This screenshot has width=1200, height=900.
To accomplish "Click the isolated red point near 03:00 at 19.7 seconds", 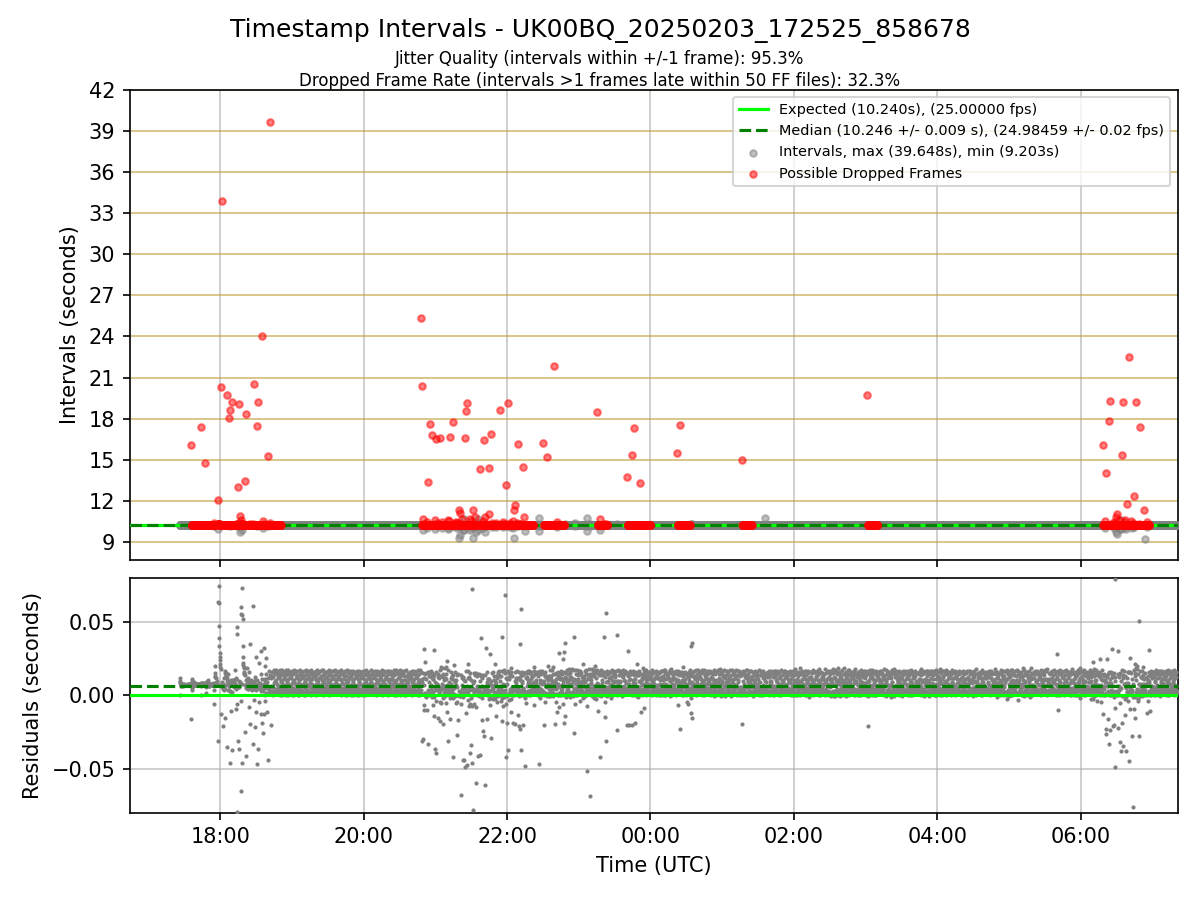I will [867, 395].
